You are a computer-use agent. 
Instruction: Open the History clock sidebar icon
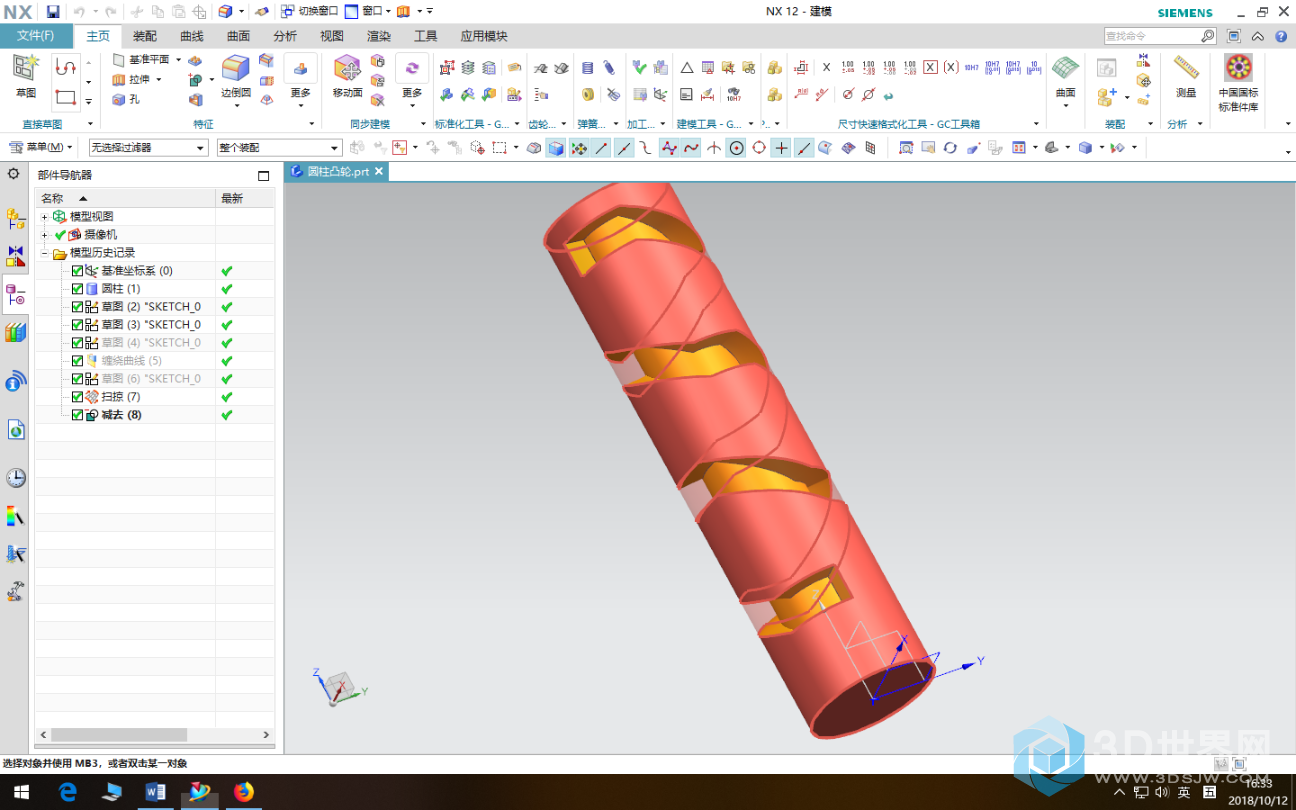[x=15, y=478]
